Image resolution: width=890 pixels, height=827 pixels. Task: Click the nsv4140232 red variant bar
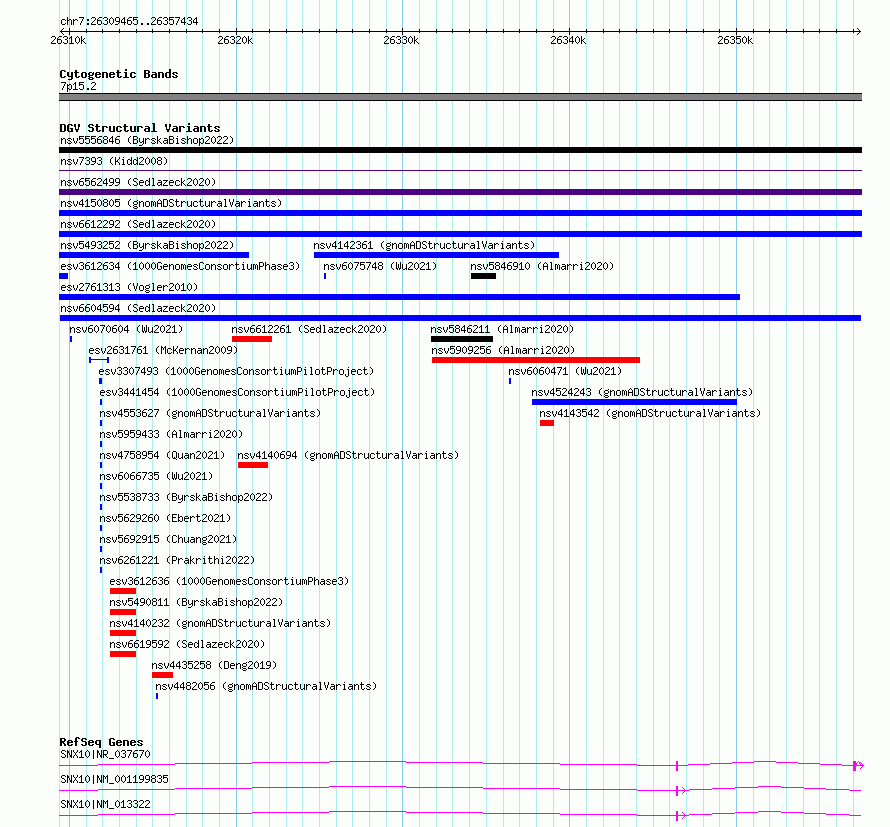pos(123,633)
